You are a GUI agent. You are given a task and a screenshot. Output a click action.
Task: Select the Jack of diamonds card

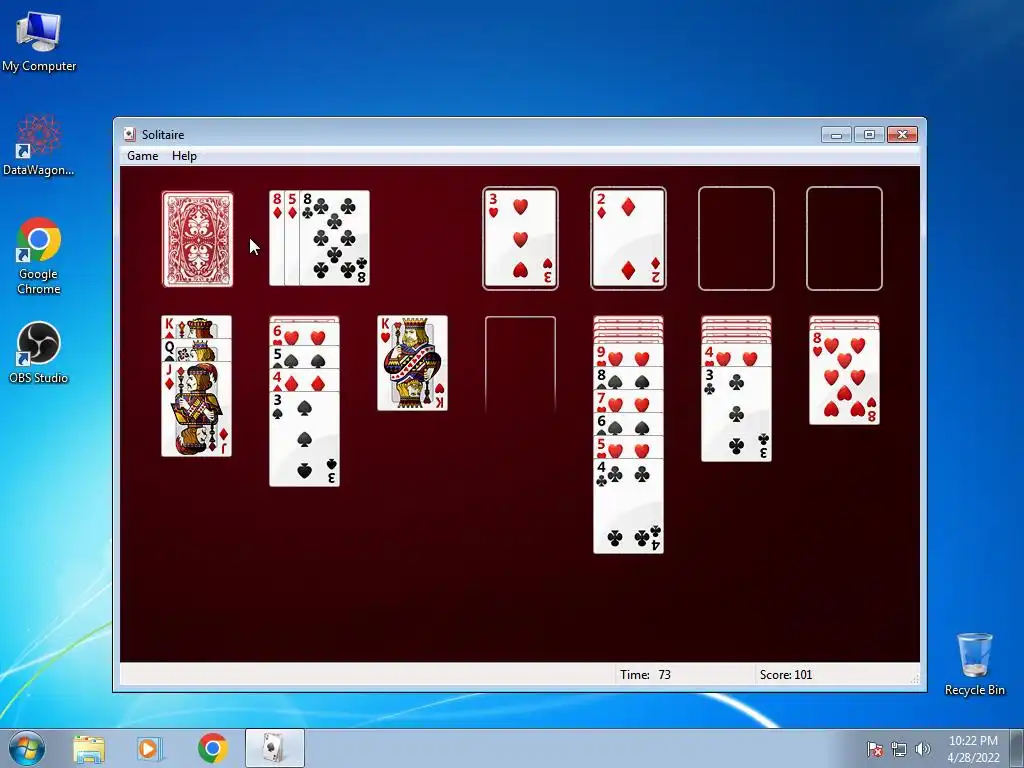click(x=197, y=409)
